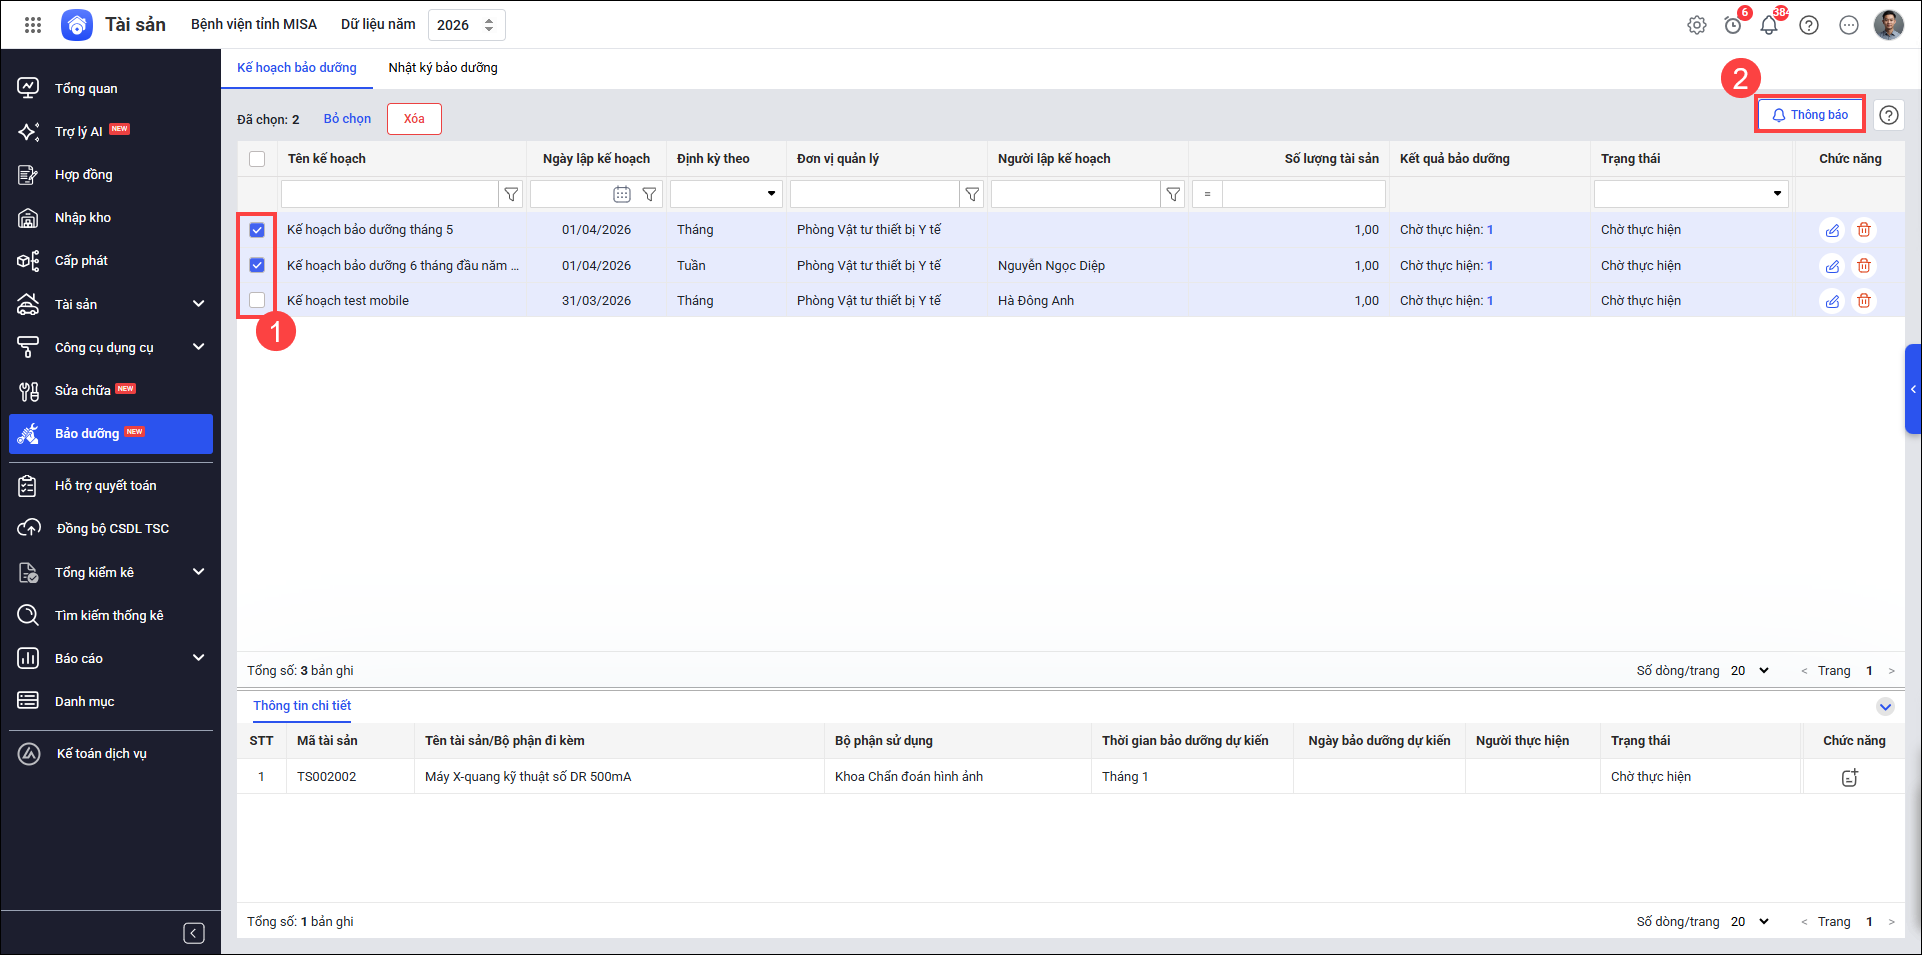Screen dimensions: 1922x955
Task: Switch to Nhật ký bảo dưỡng tab
Action: (443, 68)
